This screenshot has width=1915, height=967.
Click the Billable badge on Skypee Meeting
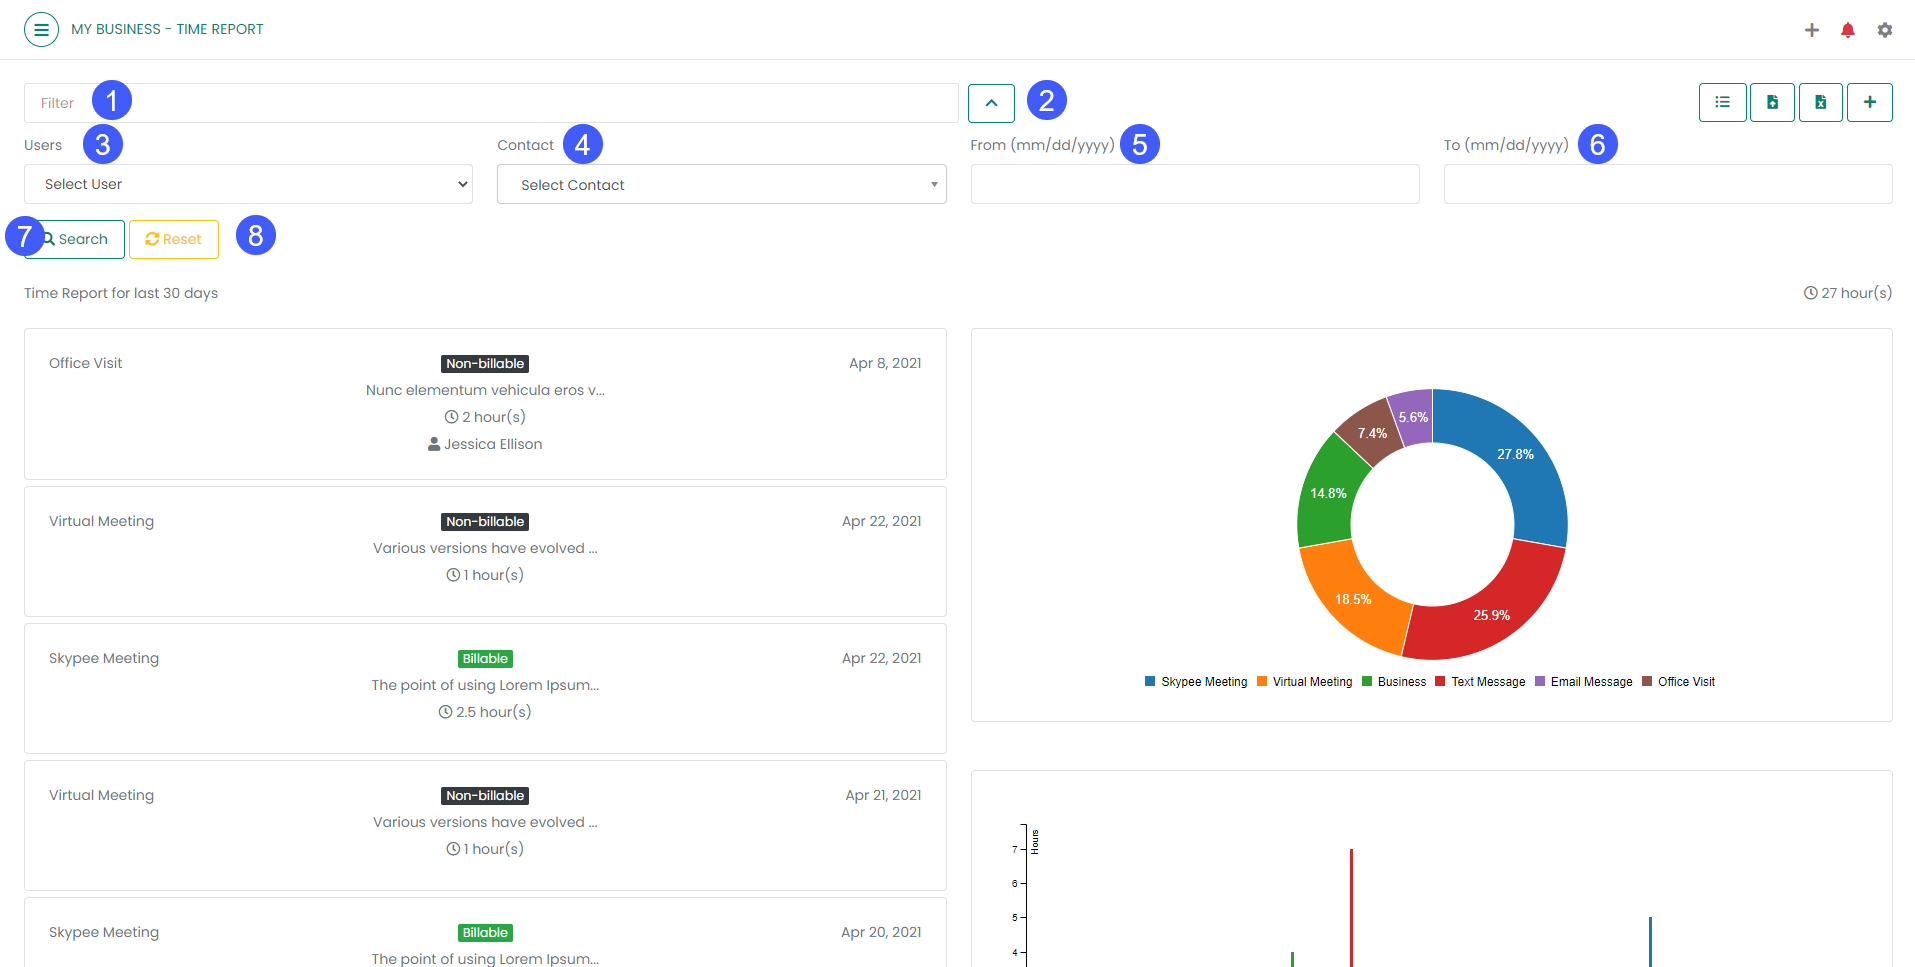pos(485,658)
